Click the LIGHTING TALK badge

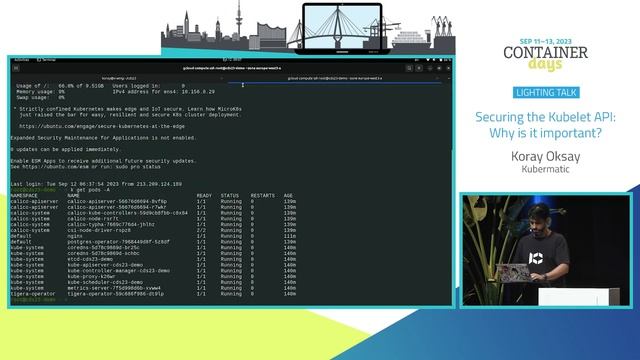(546, 93)
